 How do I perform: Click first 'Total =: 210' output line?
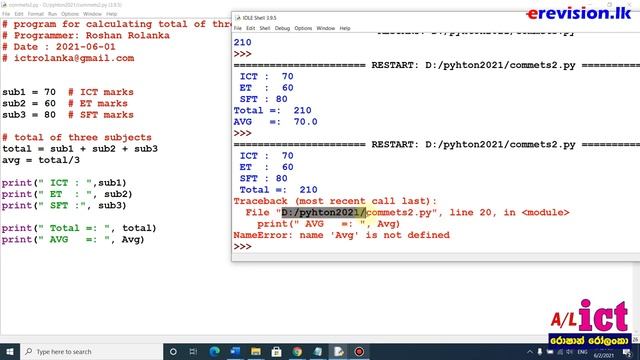[272, 110]
